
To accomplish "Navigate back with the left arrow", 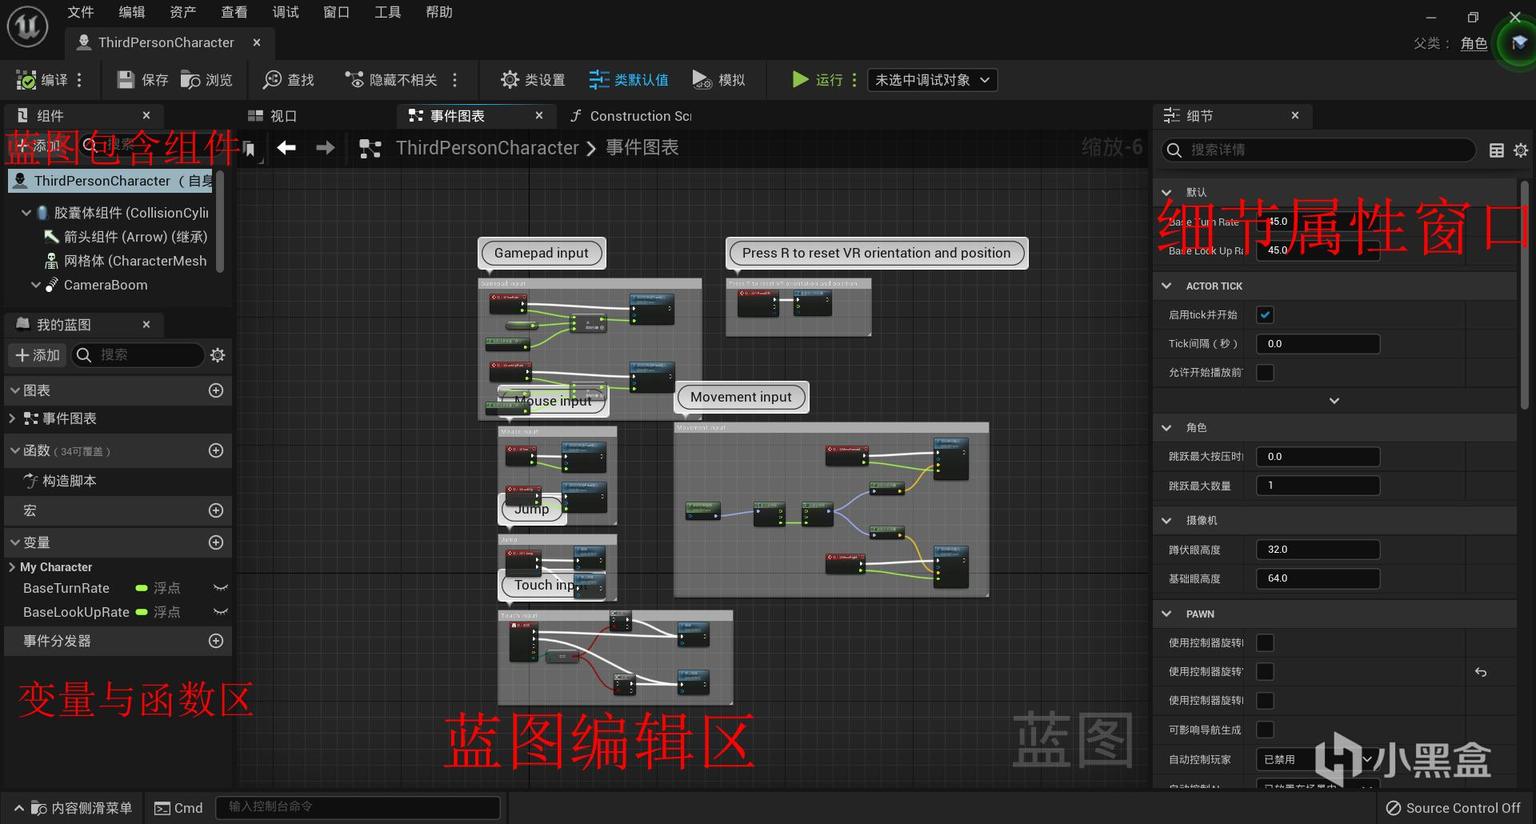I will [x=287, y=148].
